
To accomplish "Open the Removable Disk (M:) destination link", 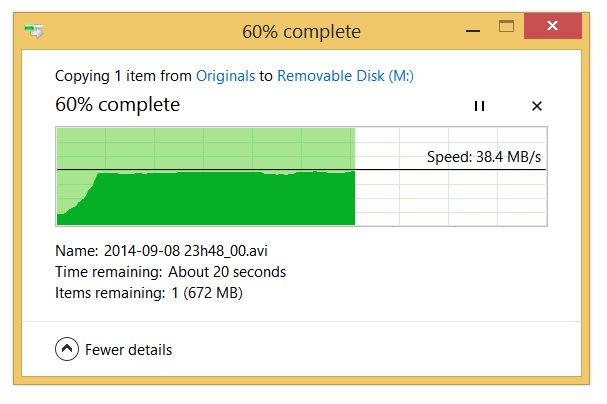I will click(x=345, y=76).
